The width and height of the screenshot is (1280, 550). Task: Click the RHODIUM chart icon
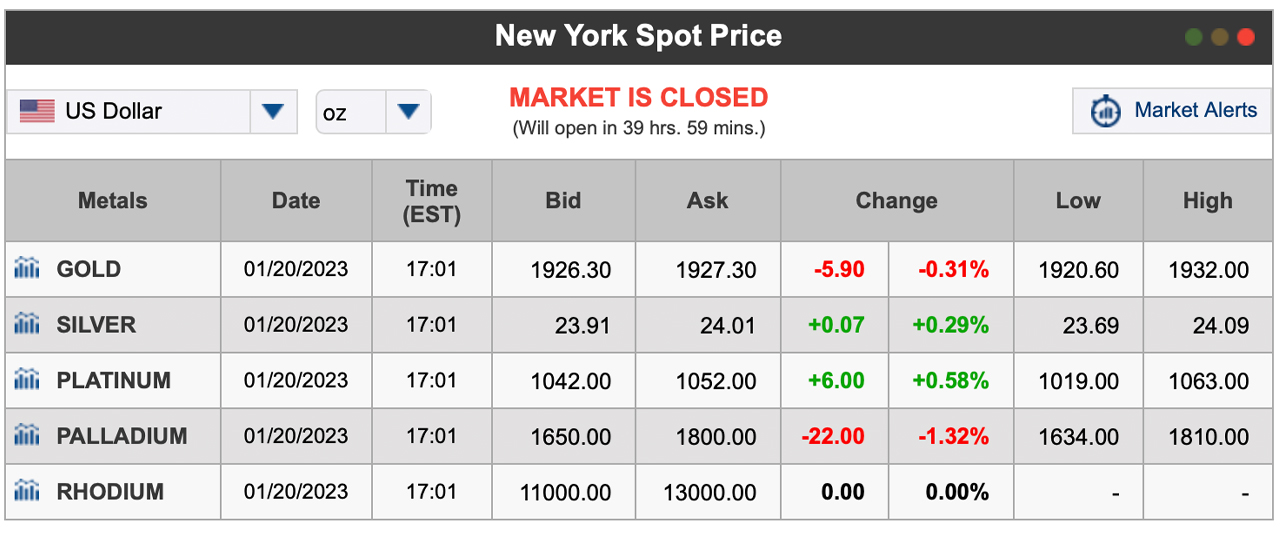27,492
